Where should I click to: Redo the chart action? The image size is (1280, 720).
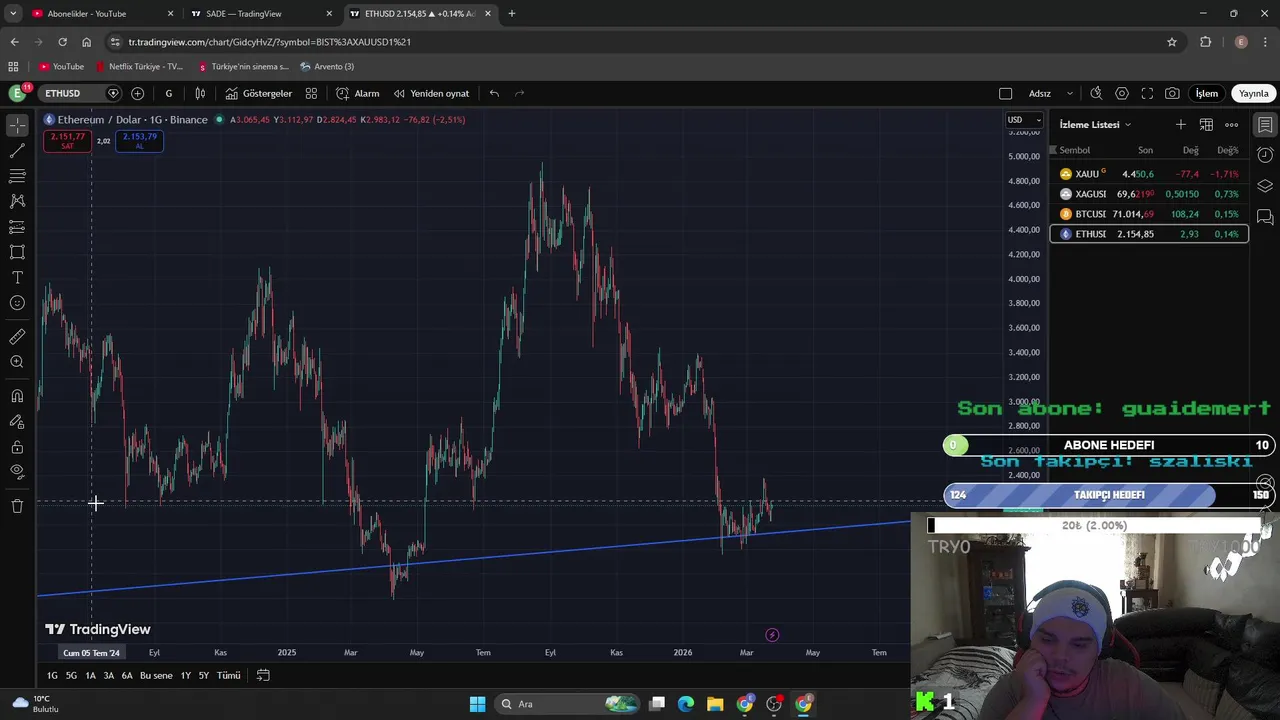point(519,93)
